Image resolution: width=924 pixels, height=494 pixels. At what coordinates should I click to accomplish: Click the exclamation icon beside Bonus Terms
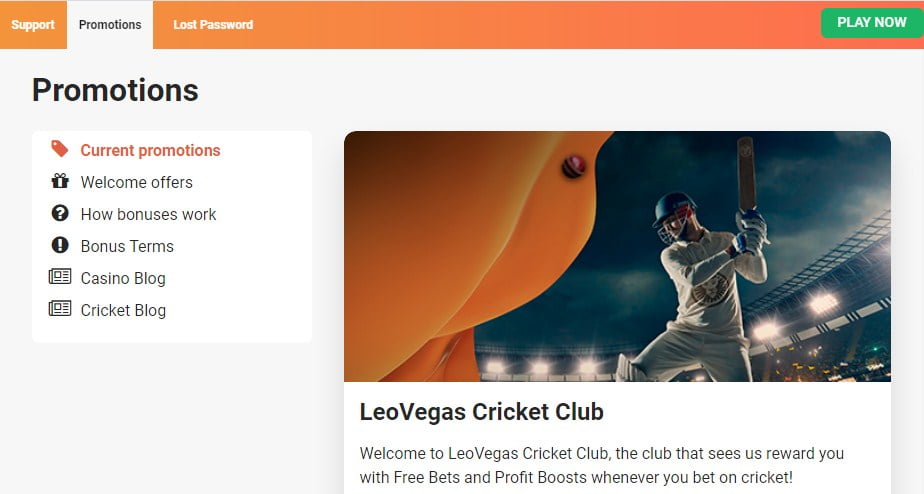tap(60, 245)
